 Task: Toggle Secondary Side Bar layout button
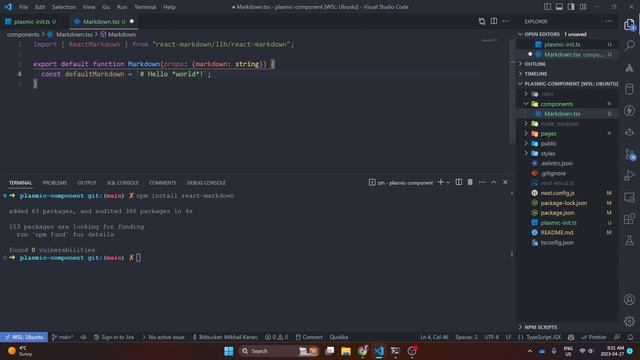click(x=571, y=7)
